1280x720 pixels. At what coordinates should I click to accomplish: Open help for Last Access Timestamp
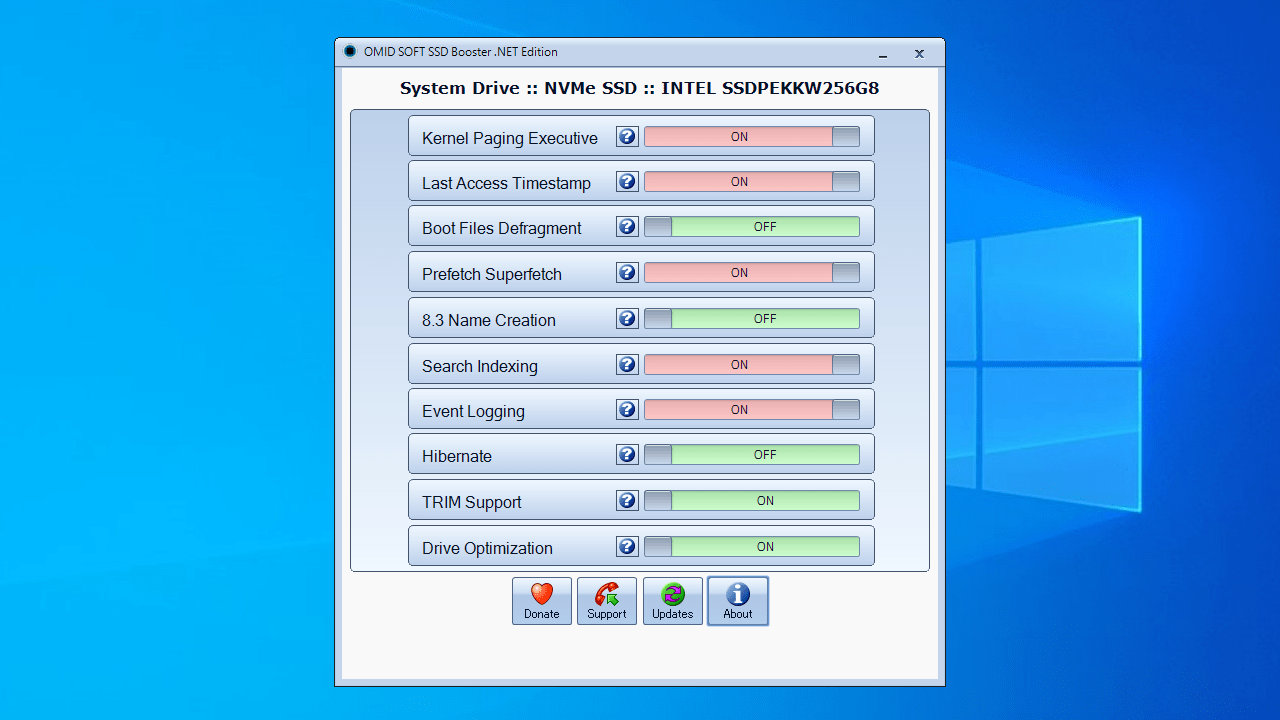coord(627,182)
